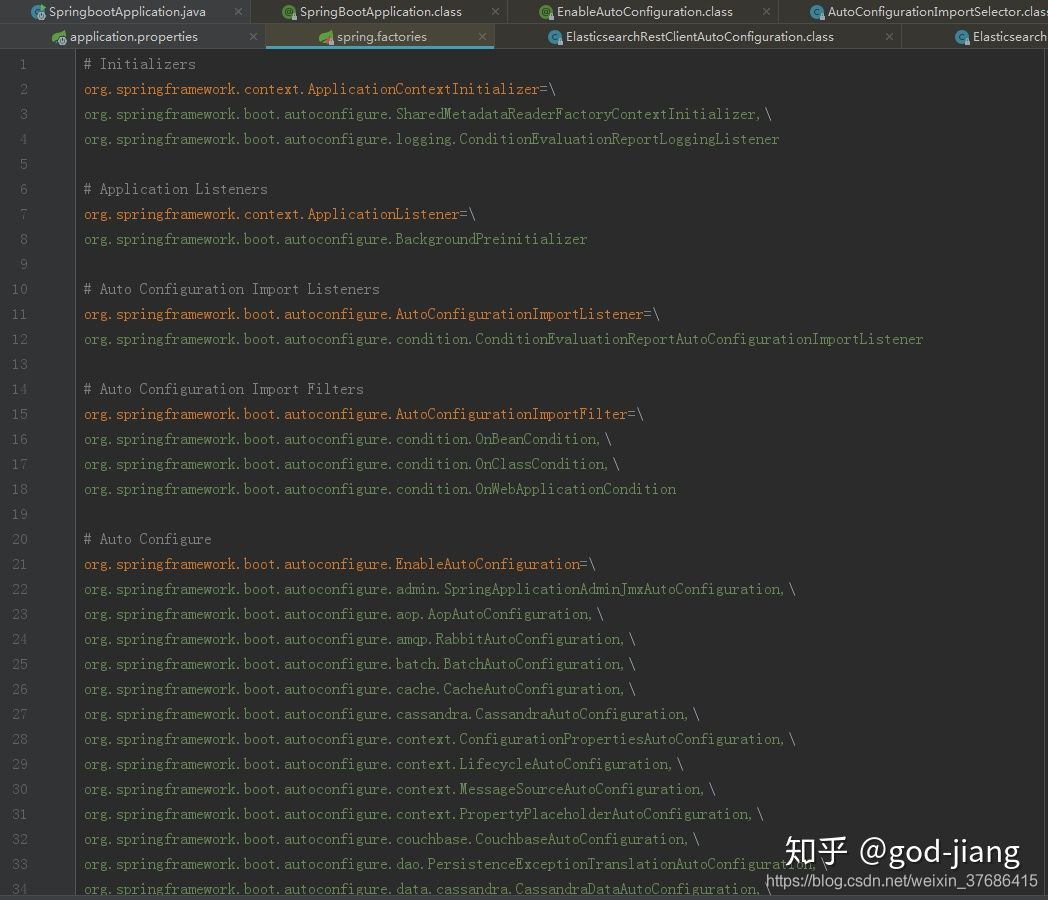The image size is (1048, 900).
Task: Click the SpringBootApplication.class file icon
Action: click(x=289, y=12)
